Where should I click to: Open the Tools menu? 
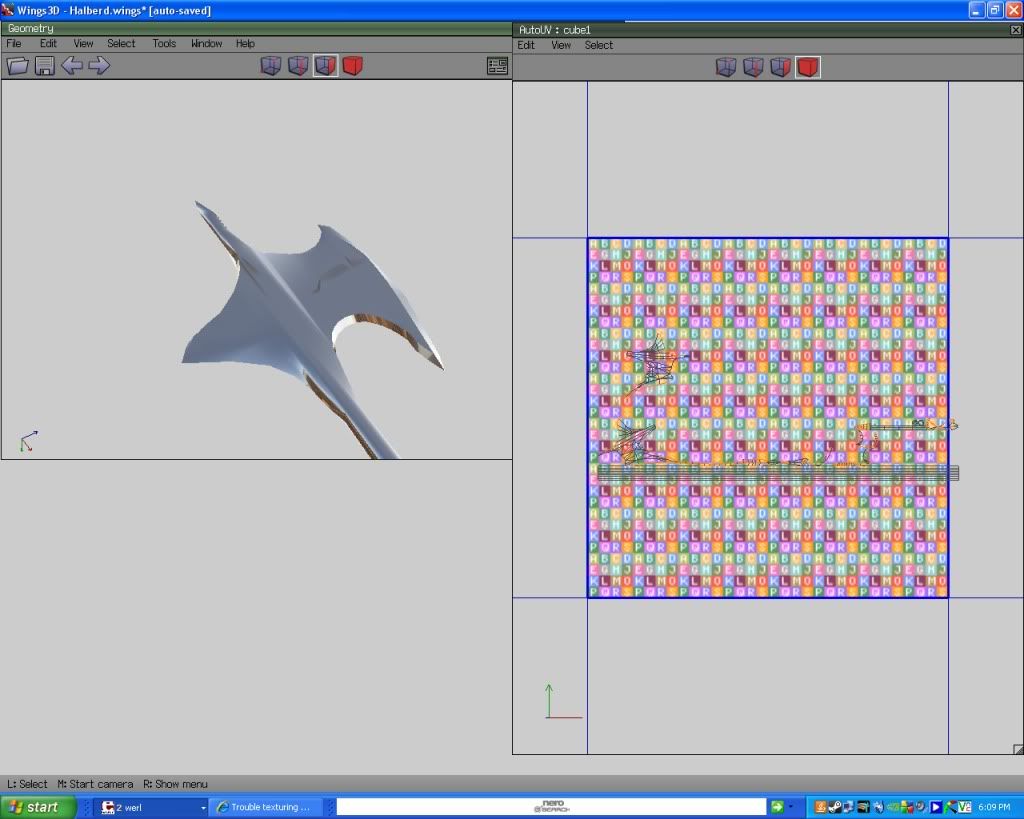164,44
